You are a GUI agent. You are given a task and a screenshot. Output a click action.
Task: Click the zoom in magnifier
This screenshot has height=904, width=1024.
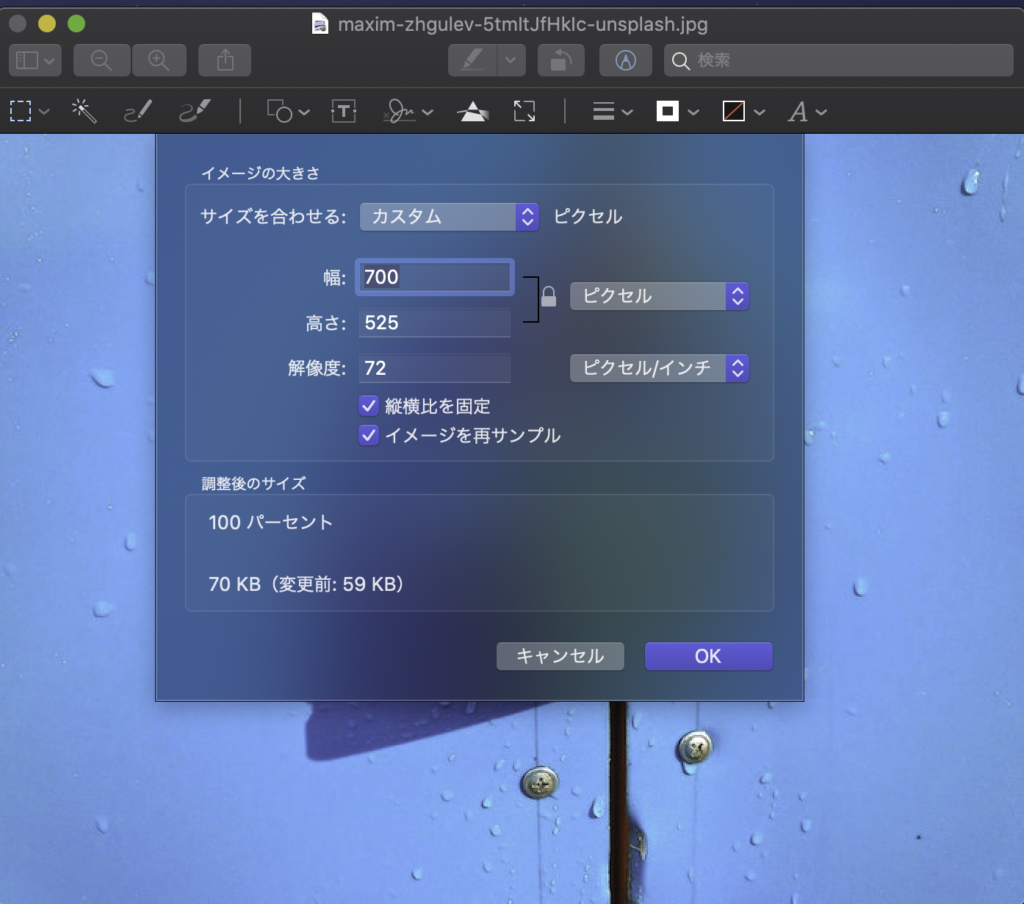tap(159, 60)
